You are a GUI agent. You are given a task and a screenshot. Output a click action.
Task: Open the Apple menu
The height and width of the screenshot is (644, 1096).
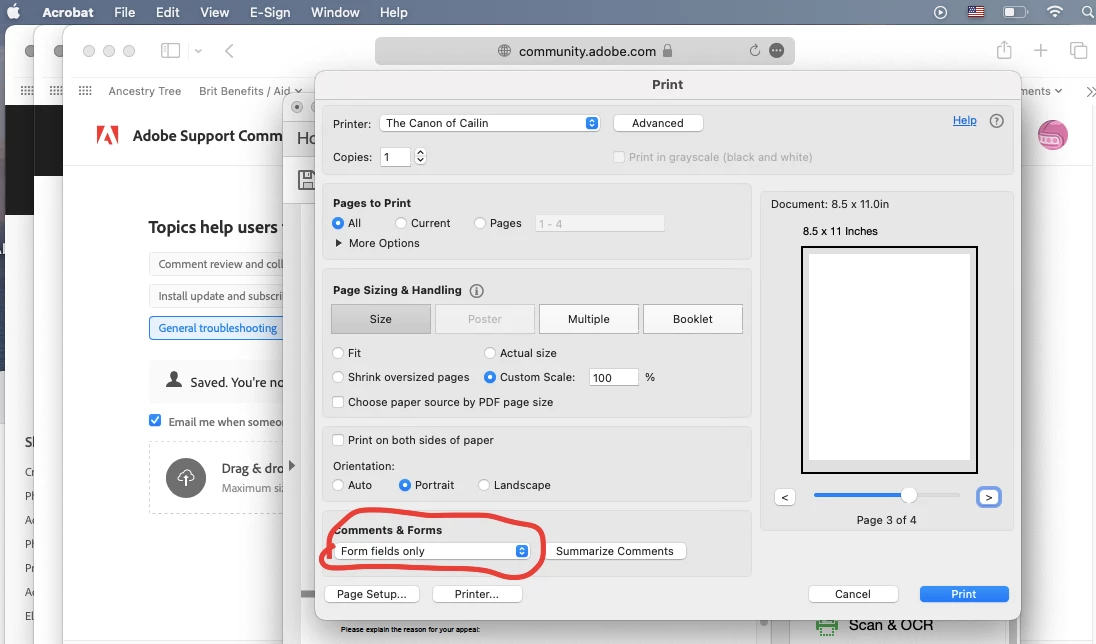point(13,12)
